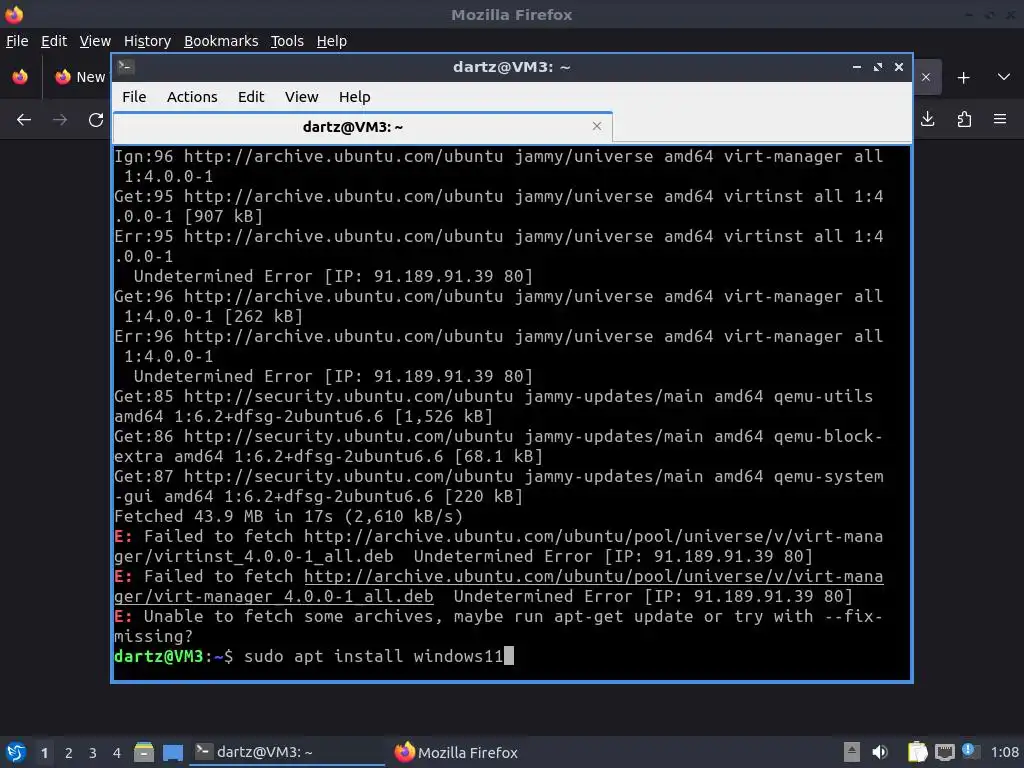This screenshot has width=1024, height=768.
Task: Open the Firefox Edit menu
Action: point(54,41)
